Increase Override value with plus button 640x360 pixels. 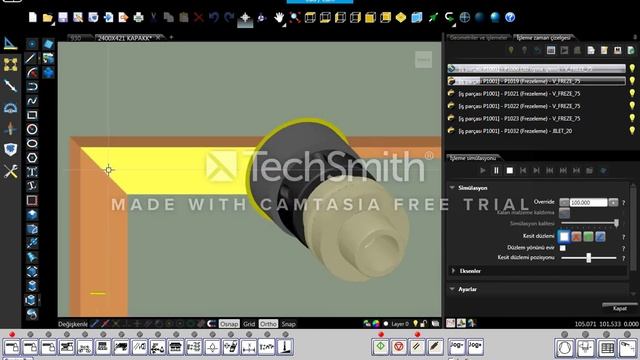pos(613,202)
